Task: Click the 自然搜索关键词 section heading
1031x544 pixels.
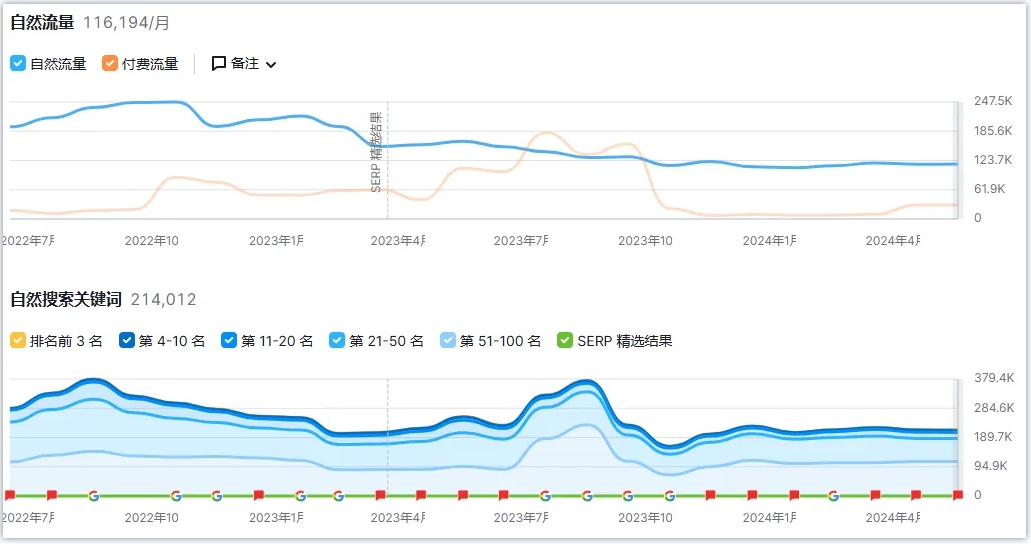Action: coord(66,299)
